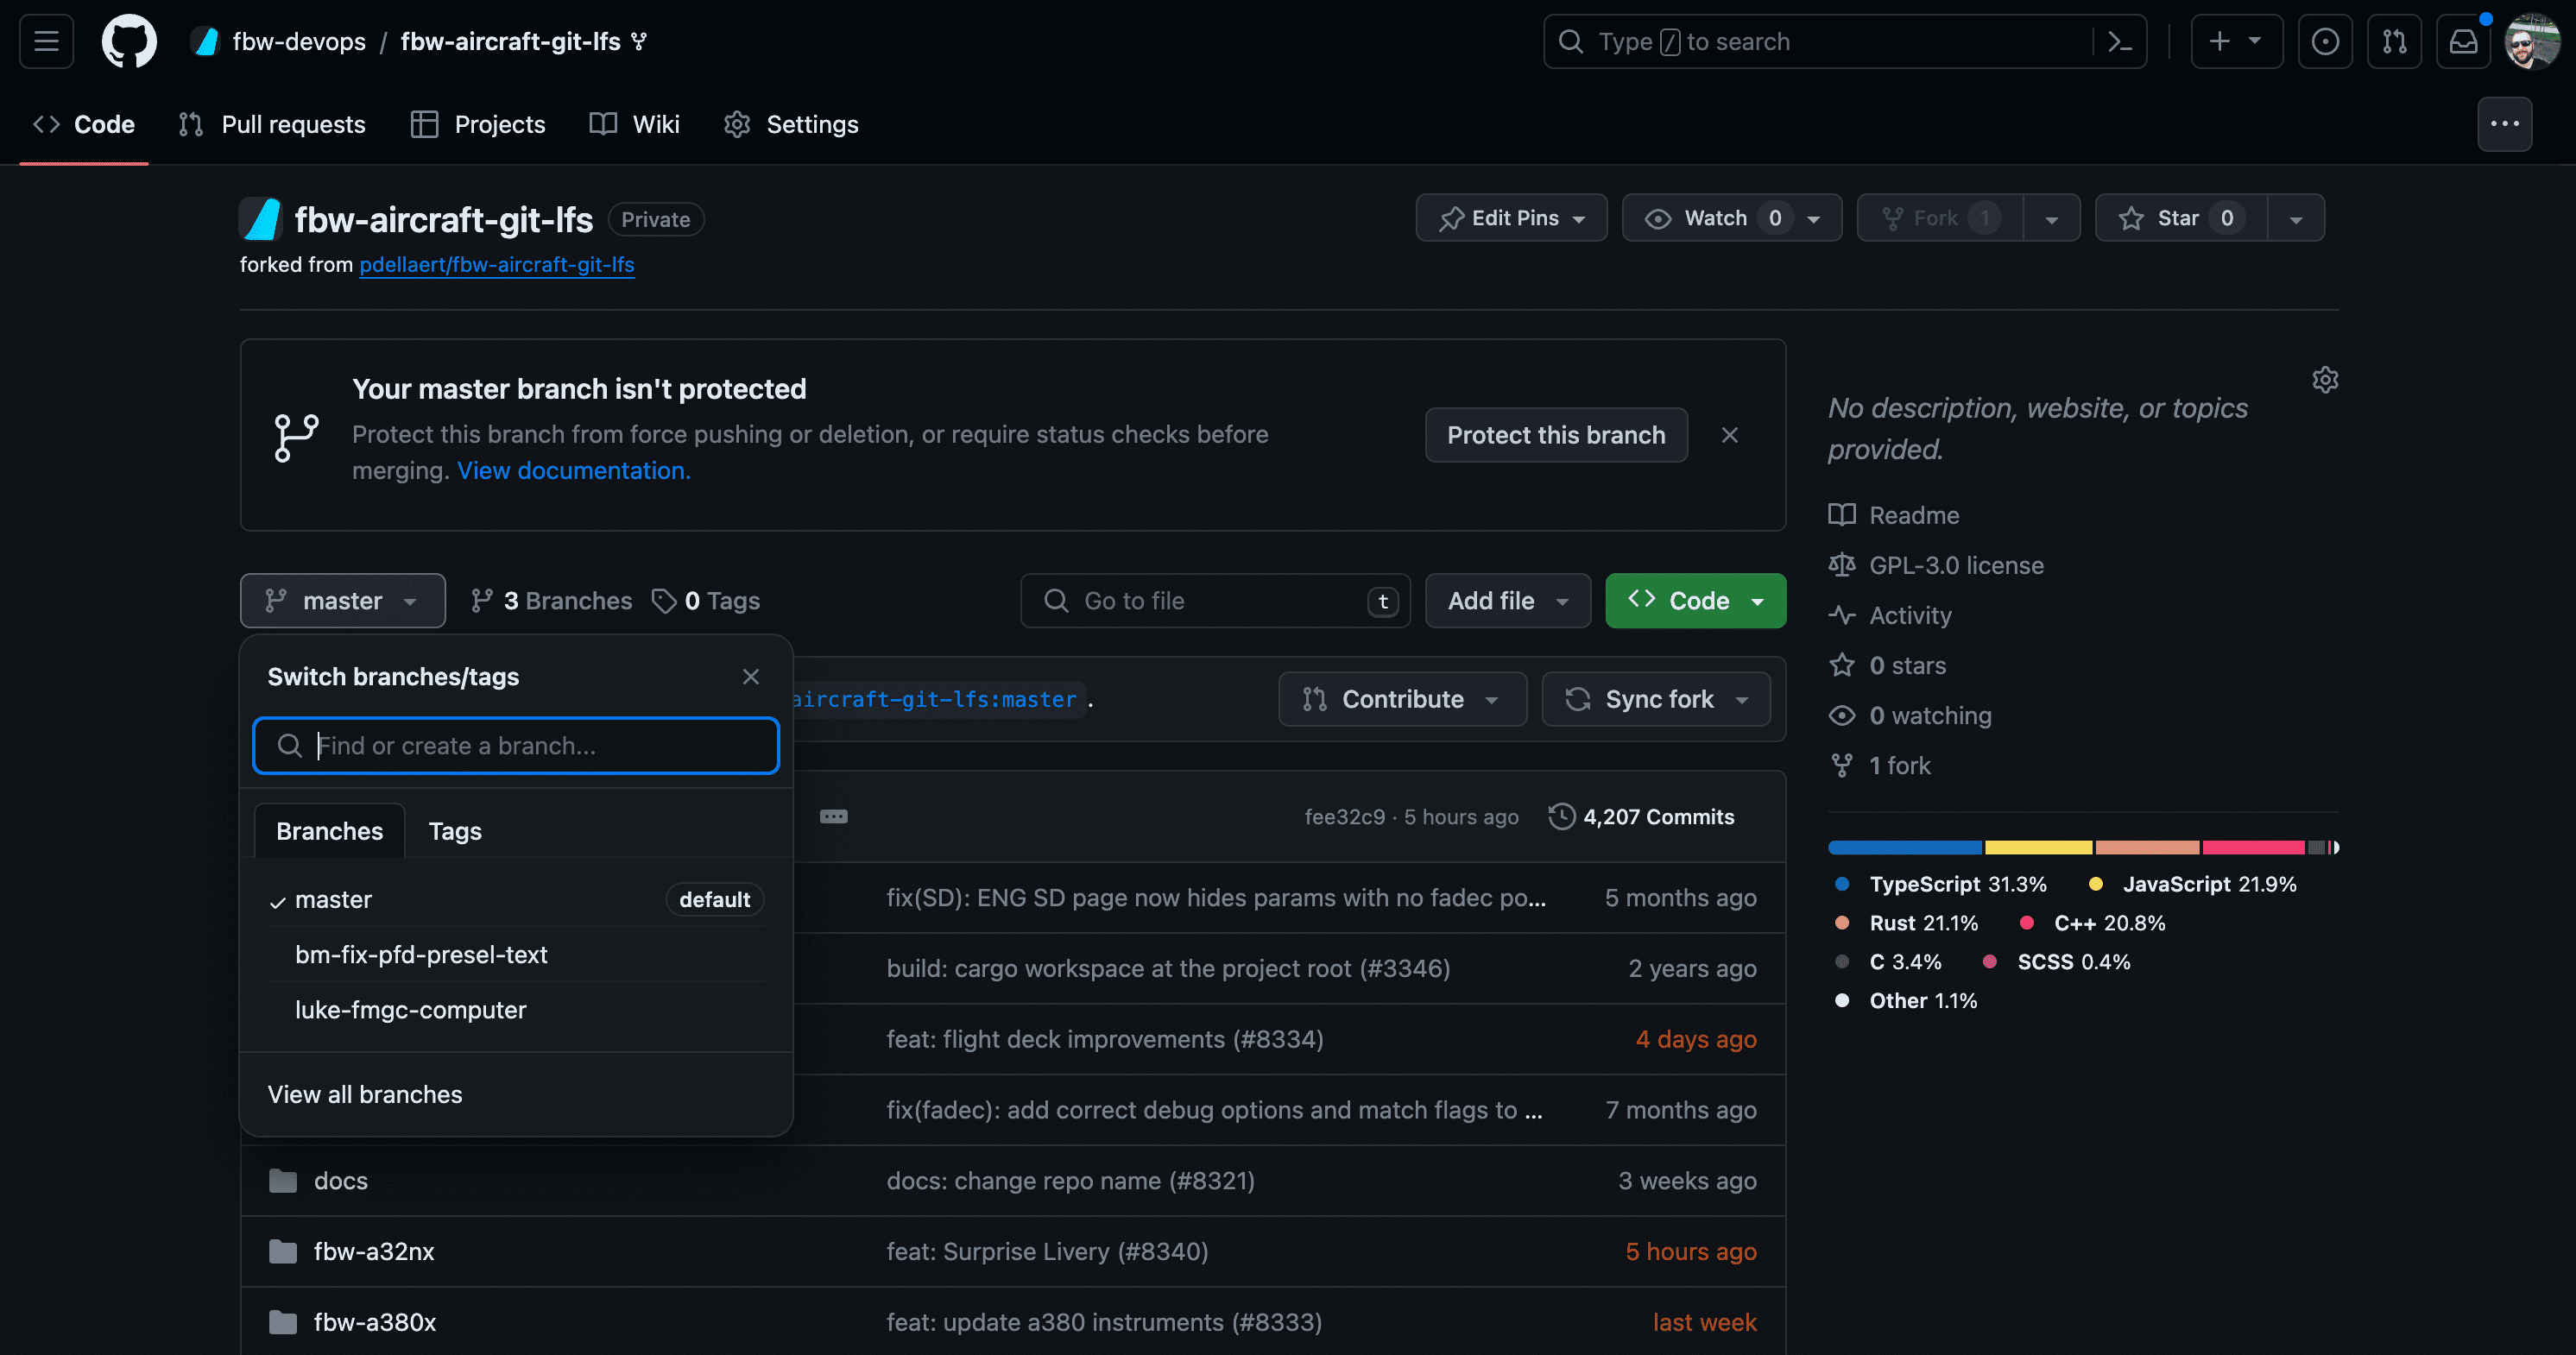Click the About section settings gear

pyautogui.click(x=2325, y=380)
